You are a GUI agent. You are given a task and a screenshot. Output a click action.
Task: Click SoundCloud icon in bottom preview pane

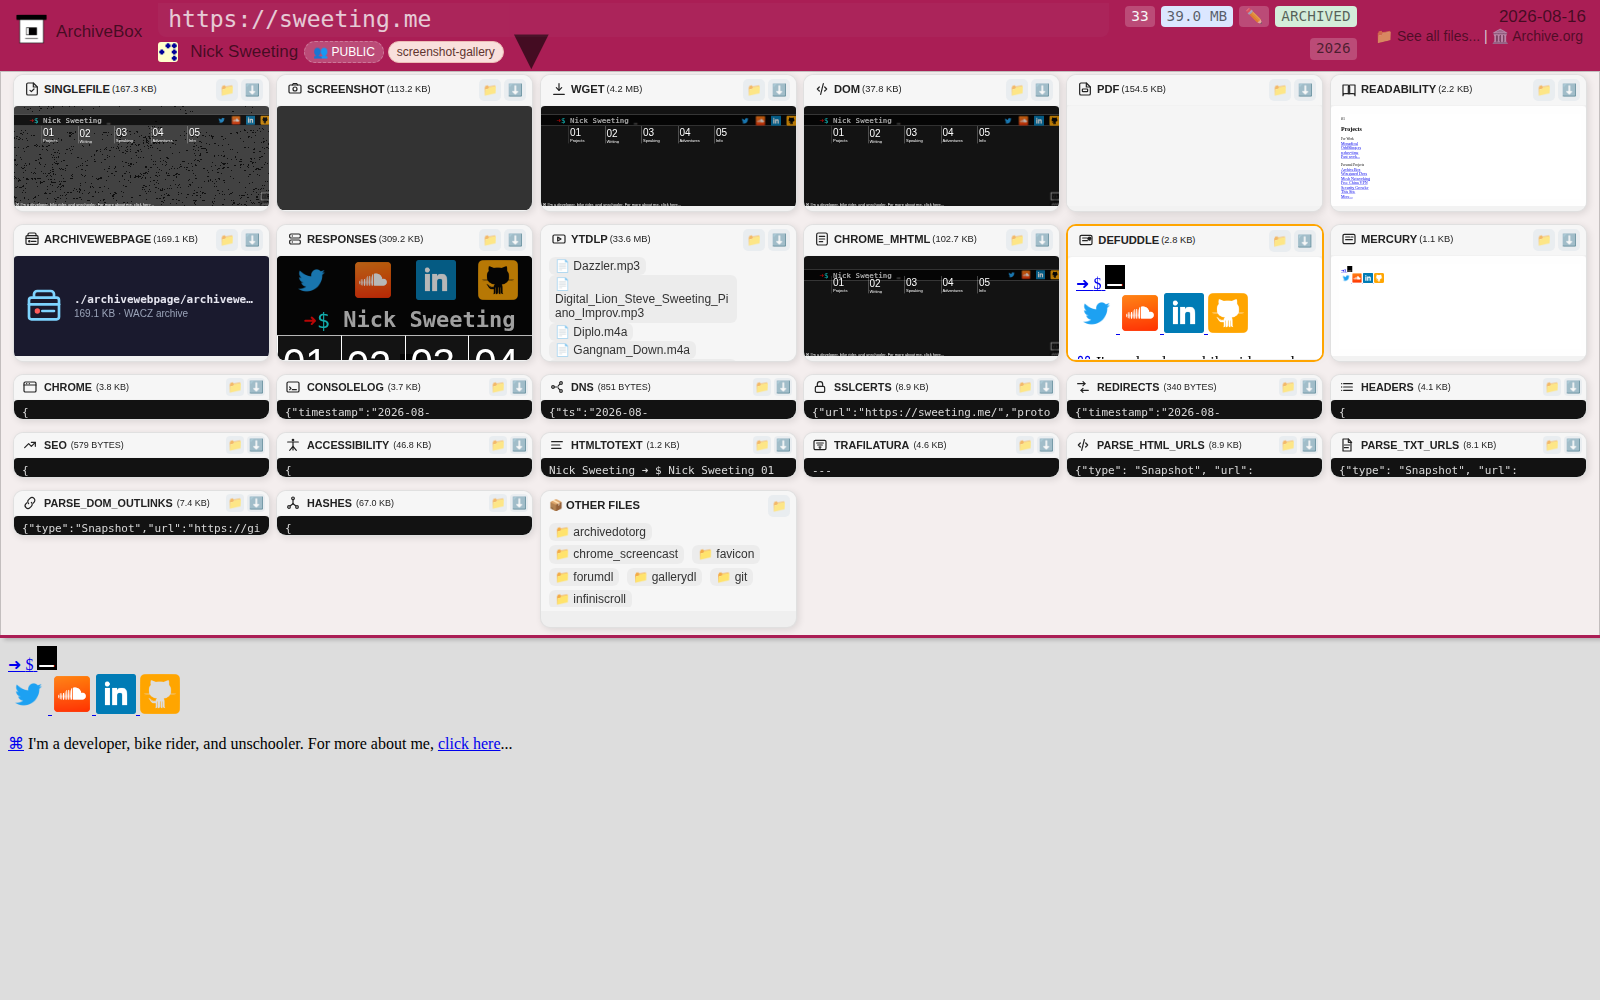point(72,694)
